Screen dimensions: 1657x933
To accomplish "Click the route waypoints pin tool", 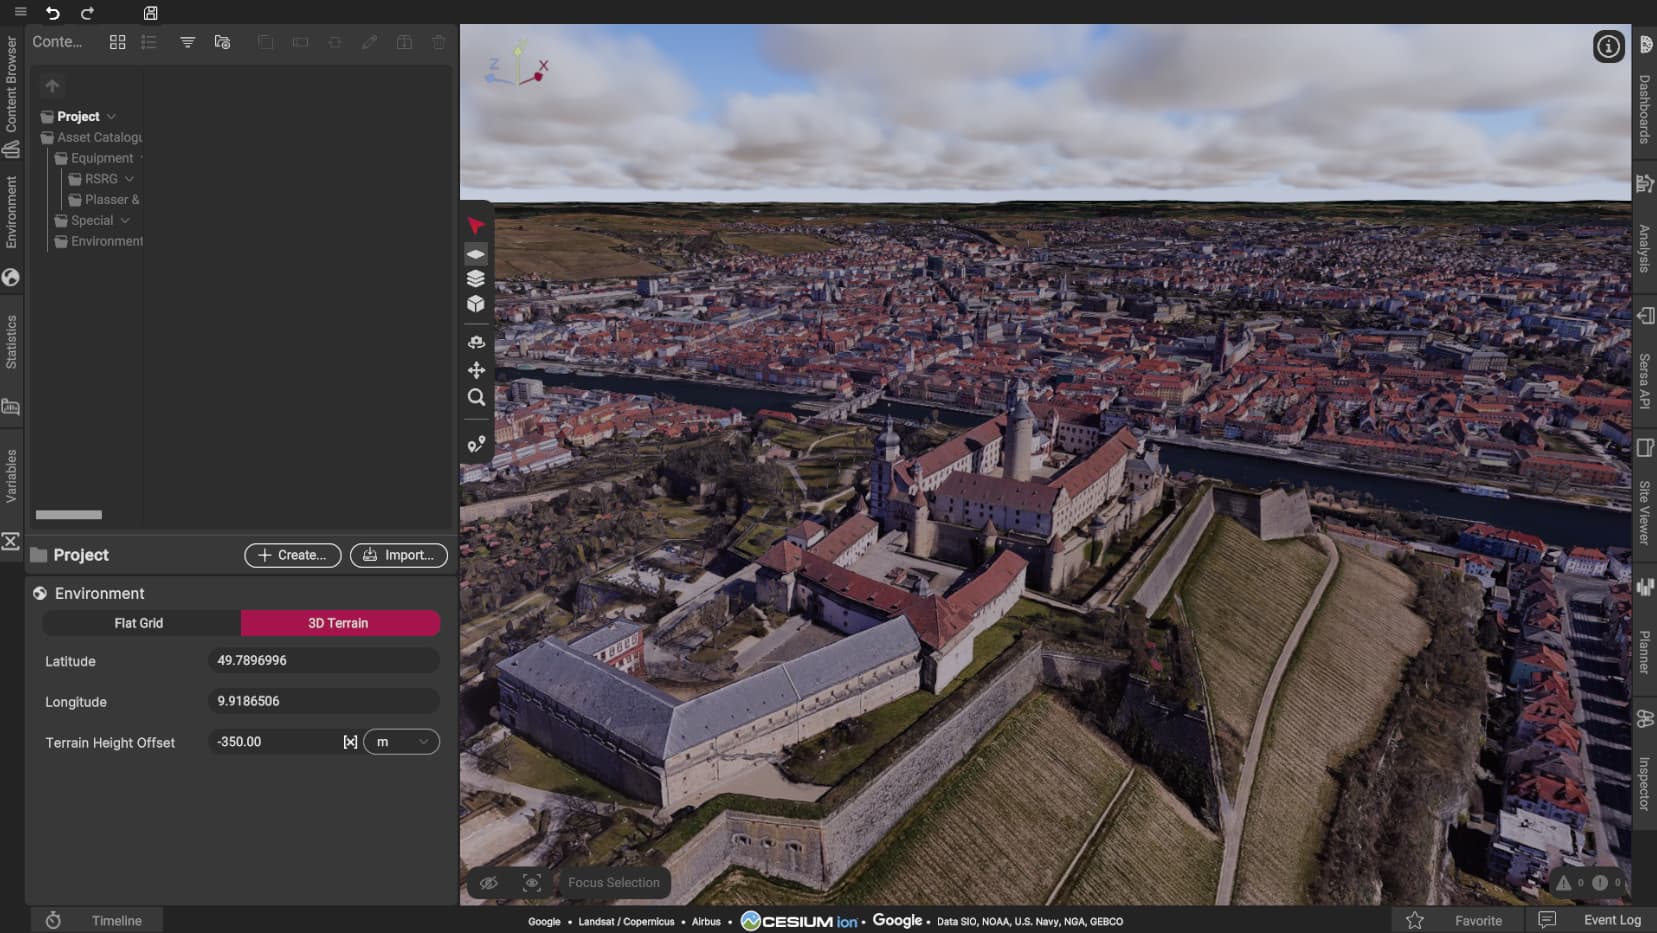I will click(x=476, y=444).
